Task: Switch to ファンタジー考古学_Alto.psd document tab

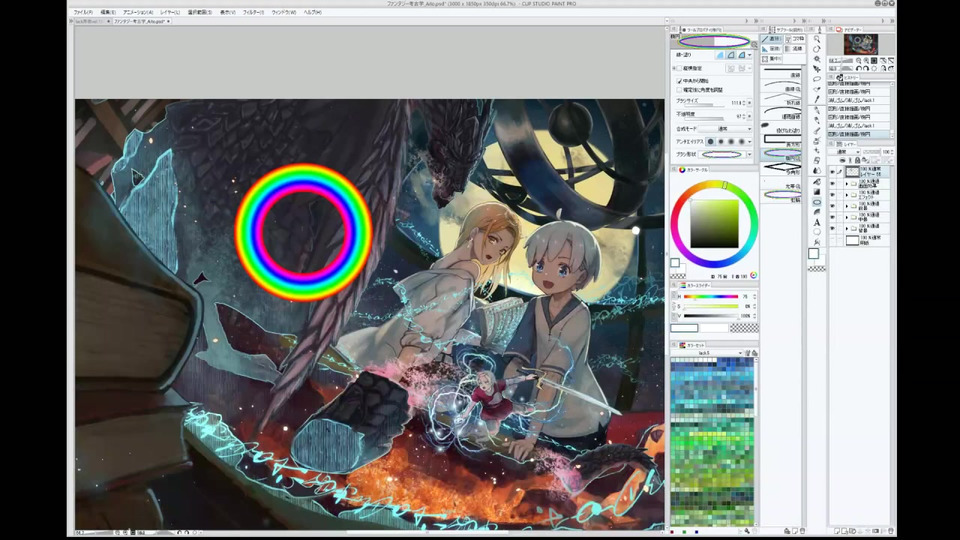Action: pyautogui.click(x=141, y=21)
